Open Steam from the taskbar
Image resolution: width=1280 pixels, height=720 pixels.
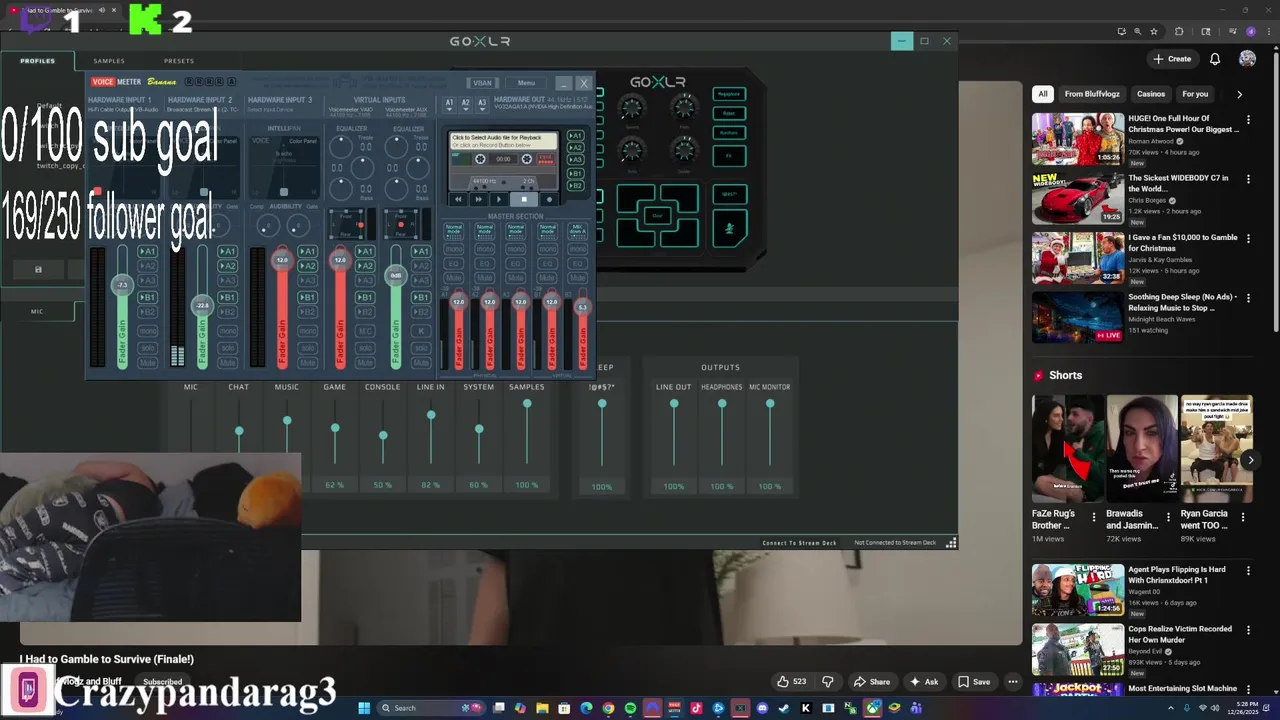pyautogui.click(x=784, y=708)
